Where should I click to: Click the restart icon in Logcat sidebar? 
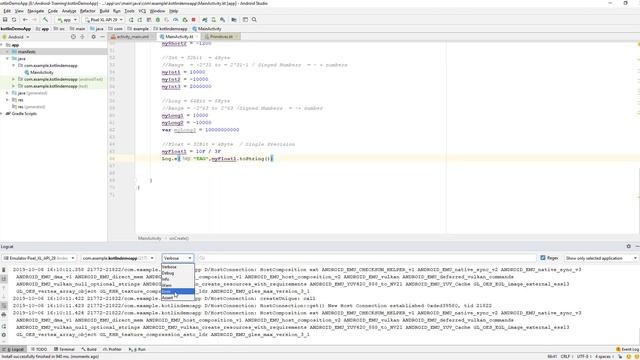click(x=4, y=326)
